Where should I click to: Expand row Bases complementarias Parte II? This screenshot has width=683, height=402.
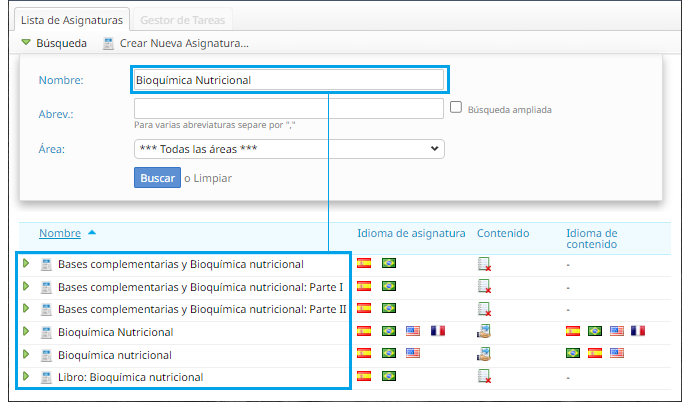[26, 308]
